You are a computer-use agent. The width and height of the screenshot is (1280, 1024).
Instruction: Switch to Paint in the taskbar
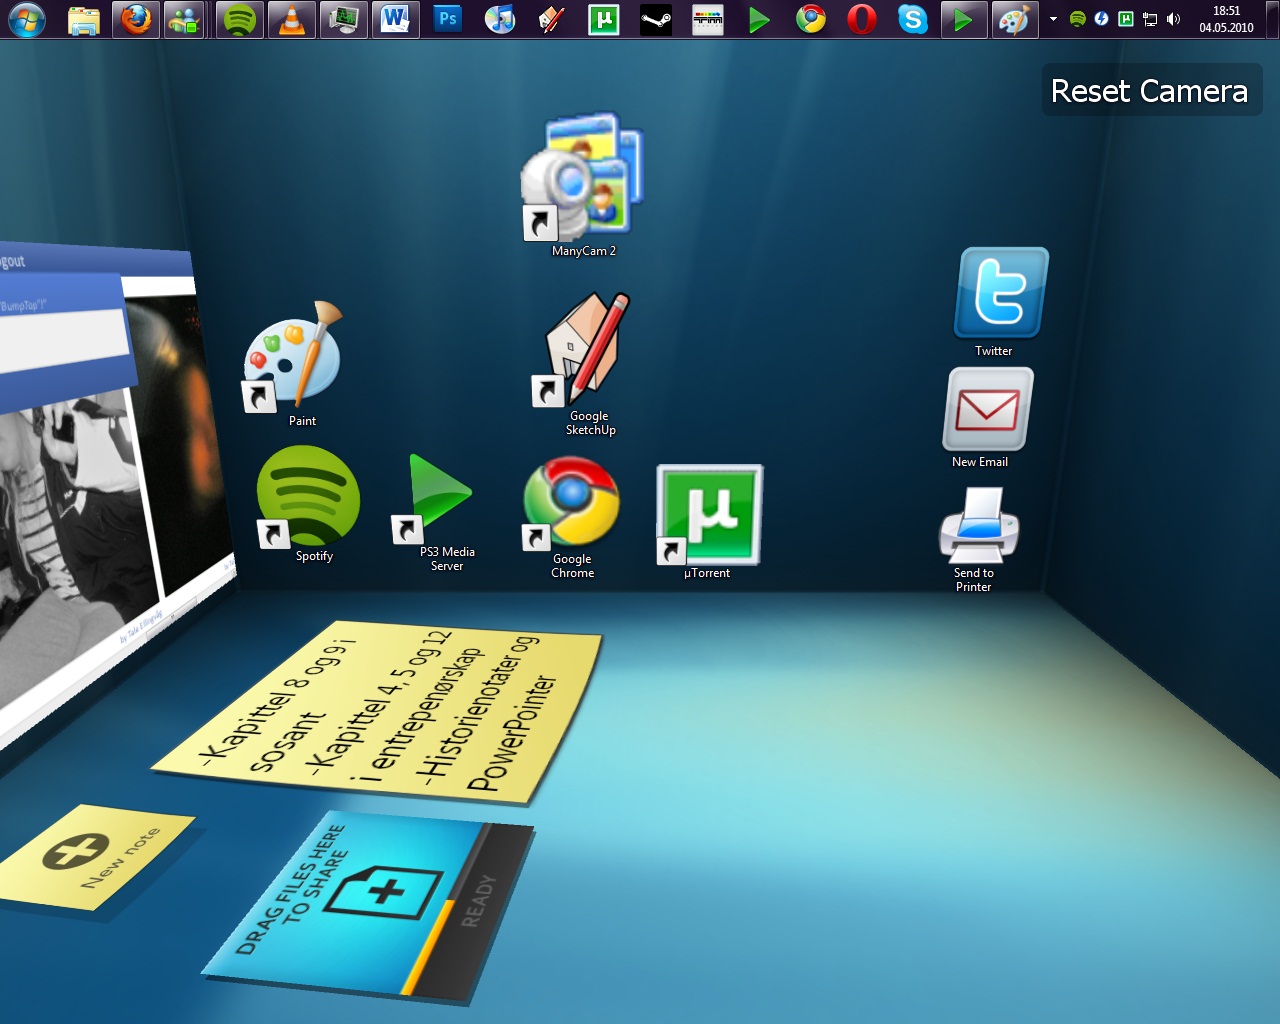click(x=1014, y=20)
